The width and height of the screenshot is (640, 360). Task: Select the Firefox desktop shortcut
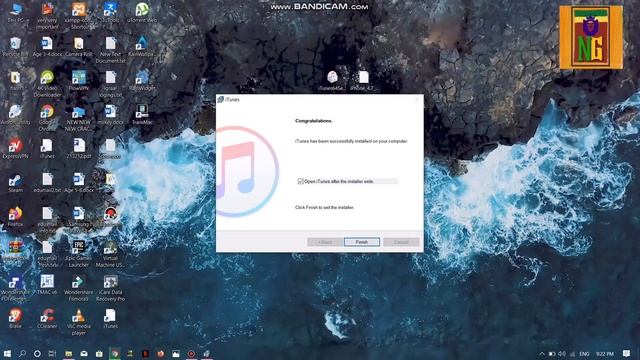click(16, 217)
